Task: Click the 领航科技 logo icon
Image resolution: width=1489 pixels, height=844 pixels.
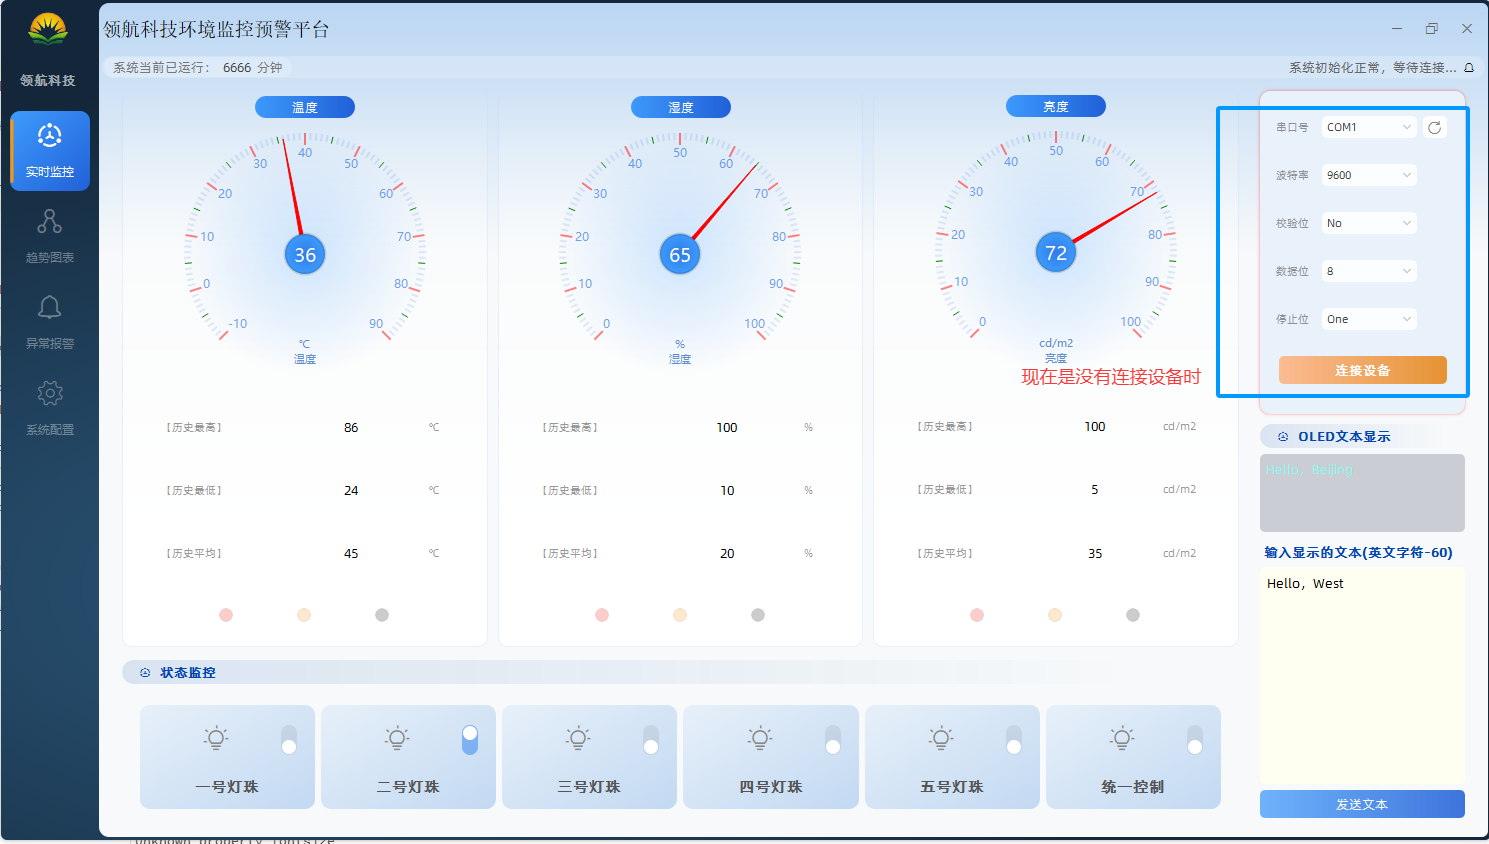Action: (48, 30)
